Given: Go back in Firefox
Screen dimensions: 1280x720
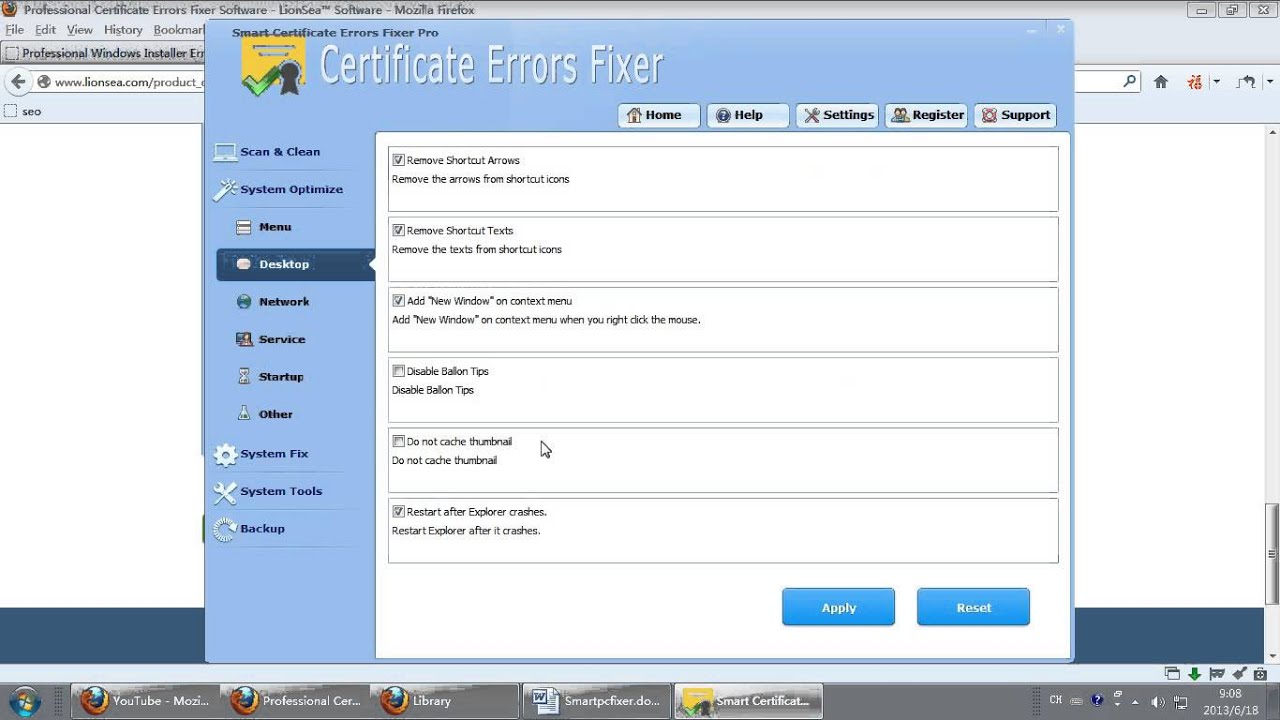Looking at the screenshot, I should coord(18,82).
